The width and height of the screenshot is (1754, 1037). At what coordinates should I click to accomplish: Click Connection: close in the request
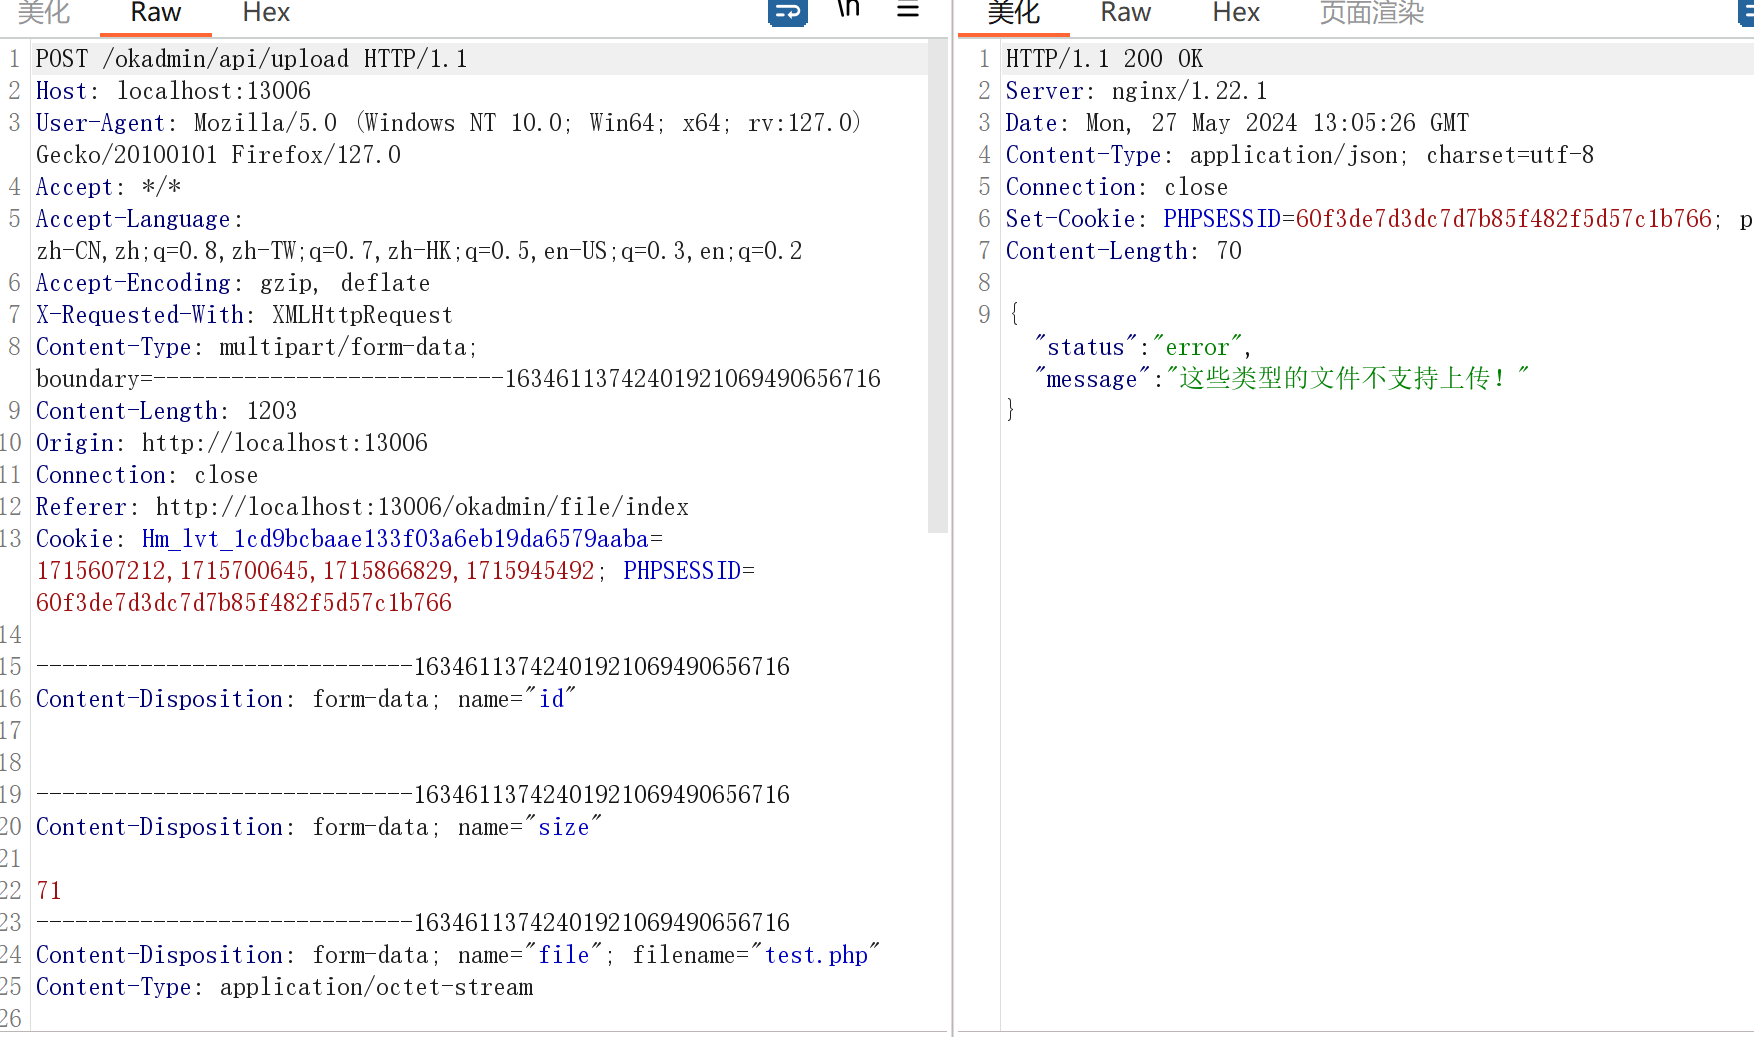click(147, 475)
